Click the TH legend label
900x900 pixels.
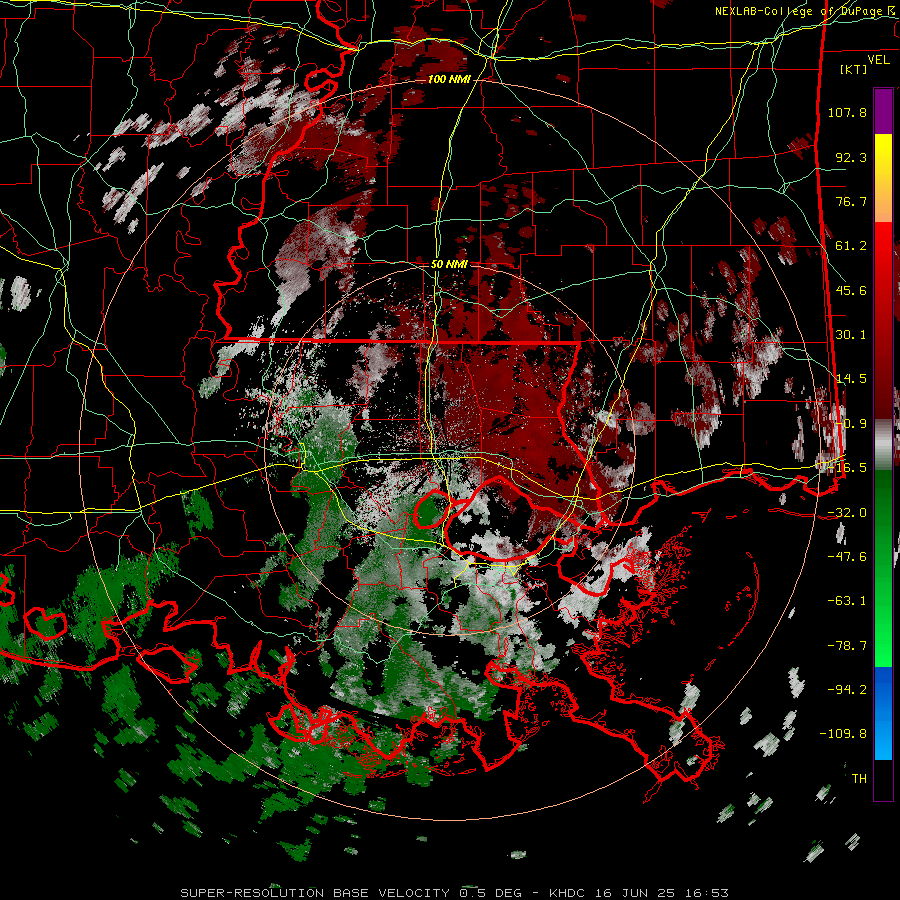point(859,779)
